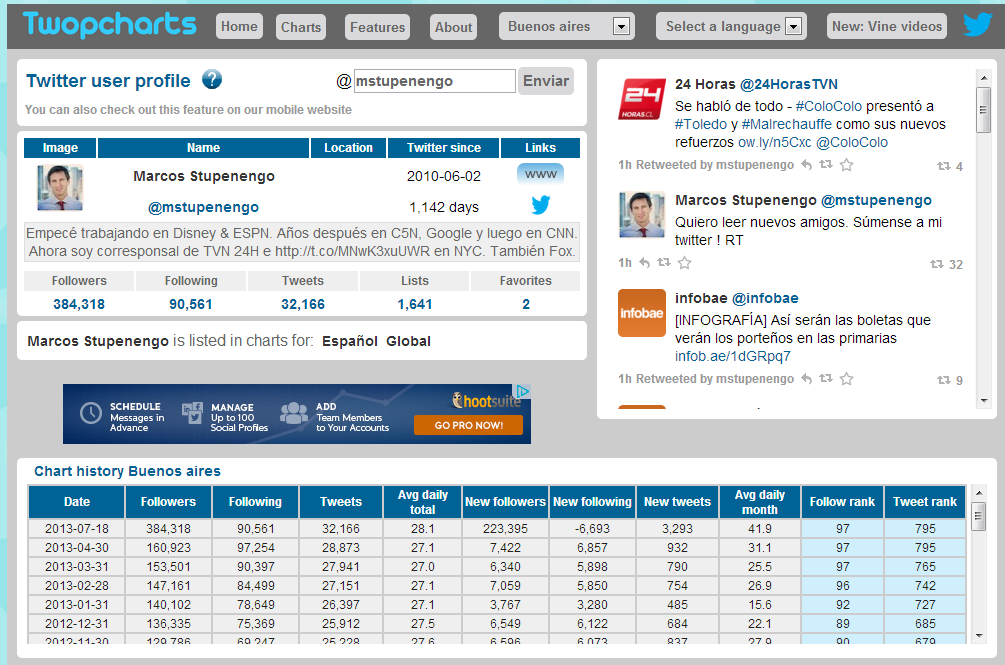Open the About menu item
Image resolution: width=1005 pixels, height=665 pixels.
pyautogui.click(x=453, y=27)
